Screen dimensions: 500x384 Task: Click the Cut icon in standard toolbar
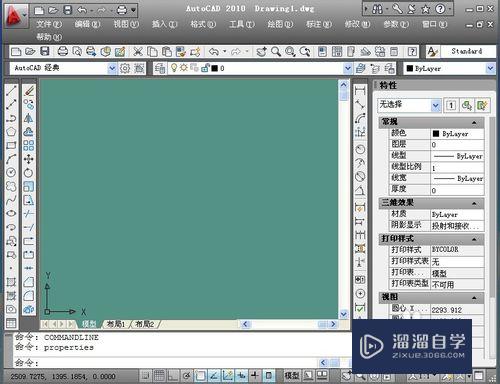coord(138,52)
